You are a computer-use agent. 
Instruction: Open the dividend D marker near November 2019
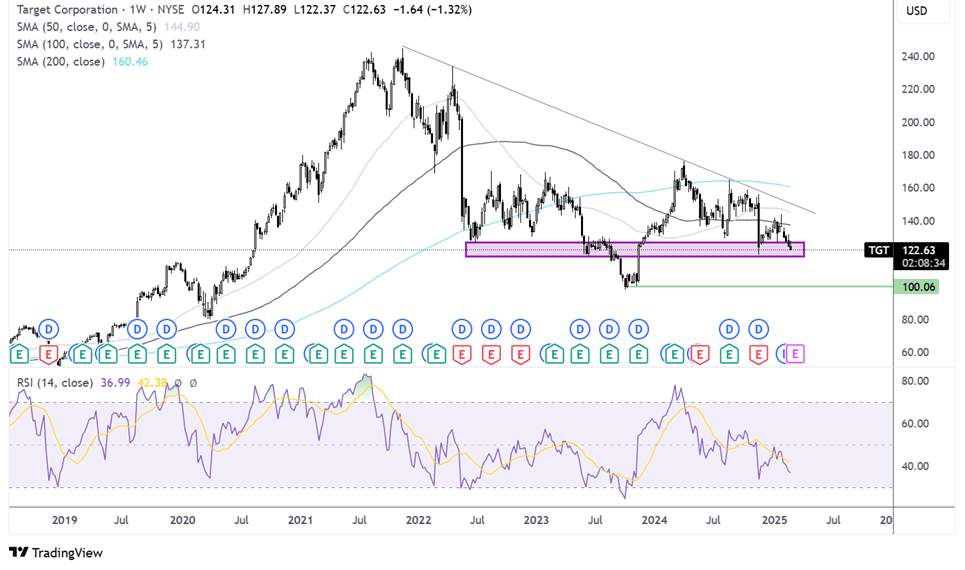167,329
